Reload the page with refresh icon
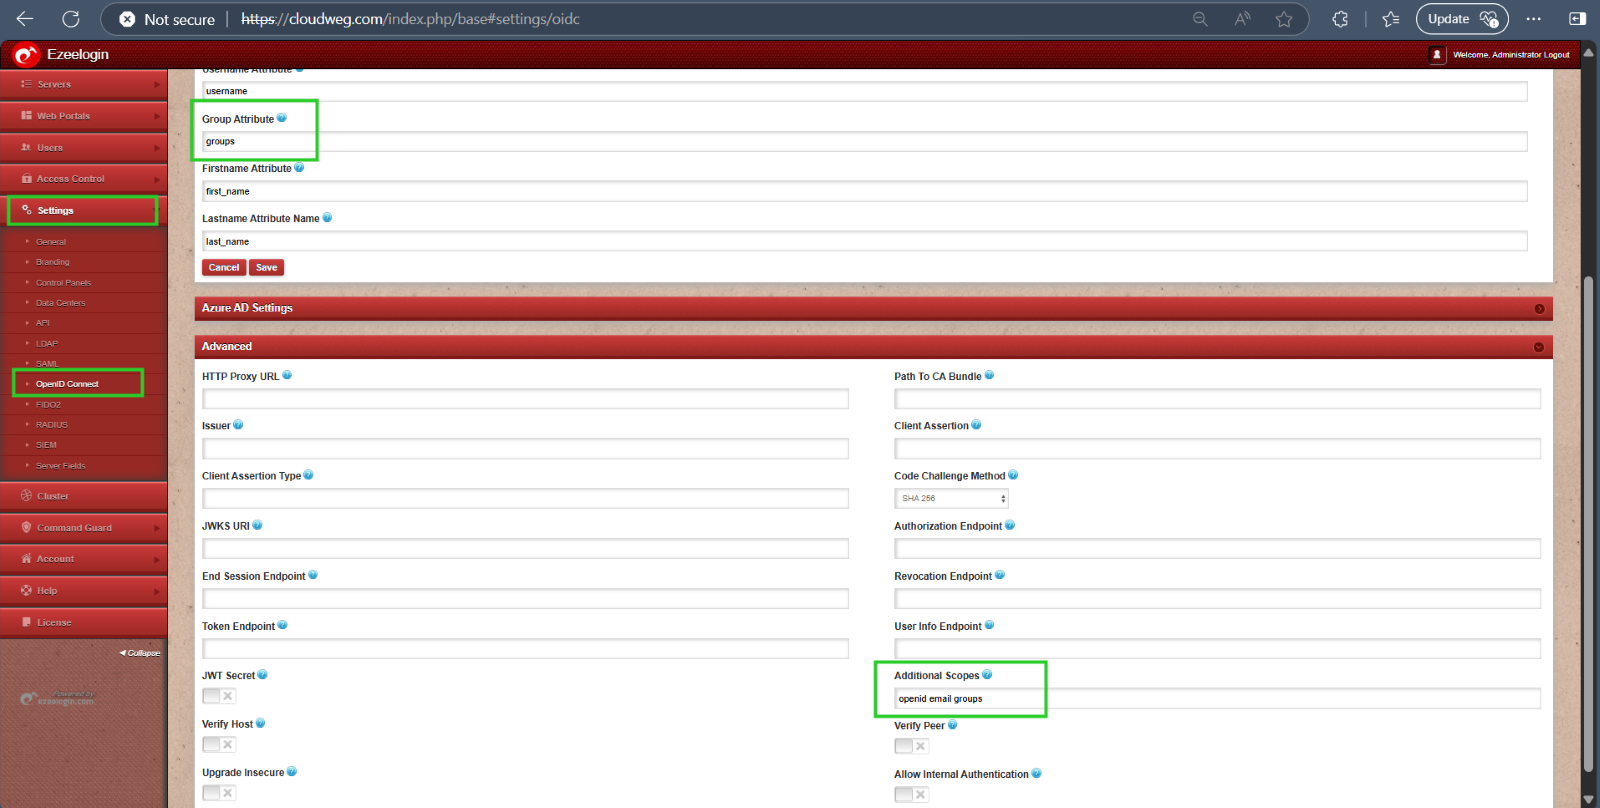 [71, 19]
